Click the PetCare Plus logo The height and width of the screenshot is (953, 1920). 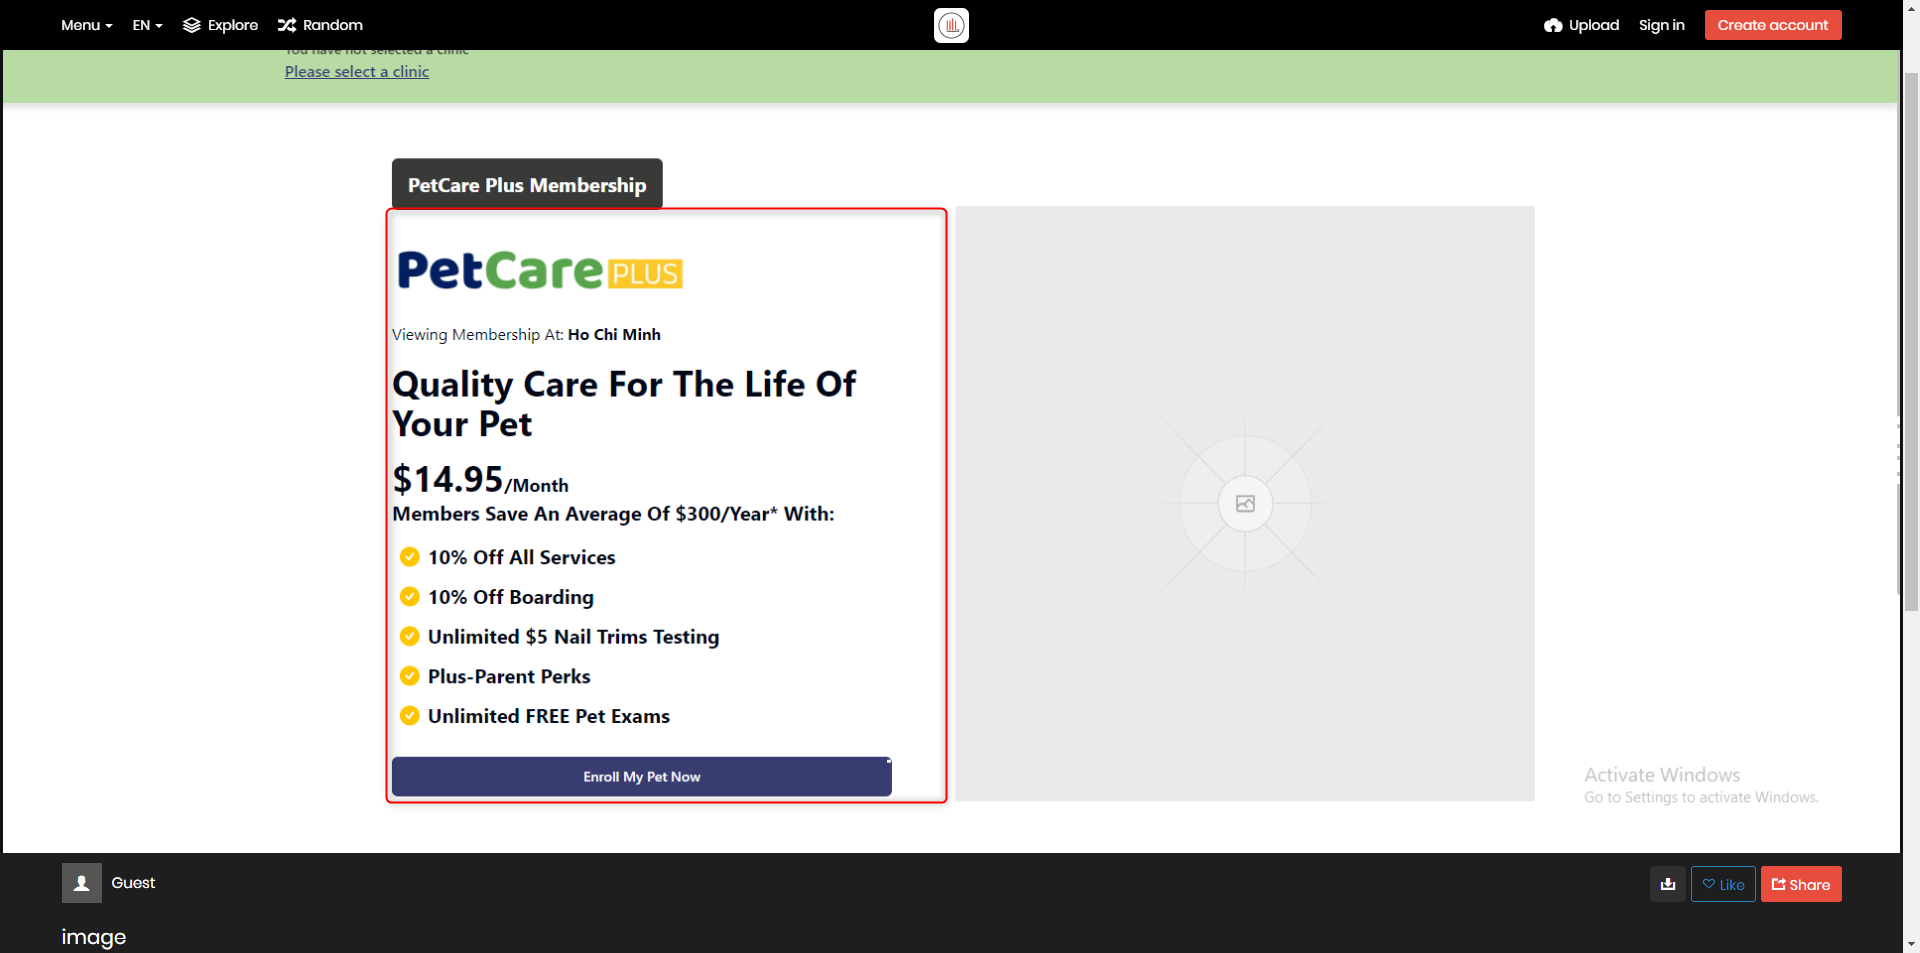540,270
